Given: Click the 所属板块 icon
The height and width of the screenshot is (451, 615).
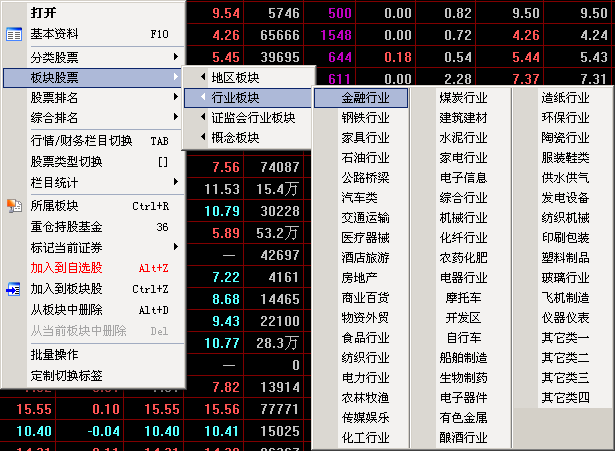Looking at the screenshot, I should pos(14,206).
